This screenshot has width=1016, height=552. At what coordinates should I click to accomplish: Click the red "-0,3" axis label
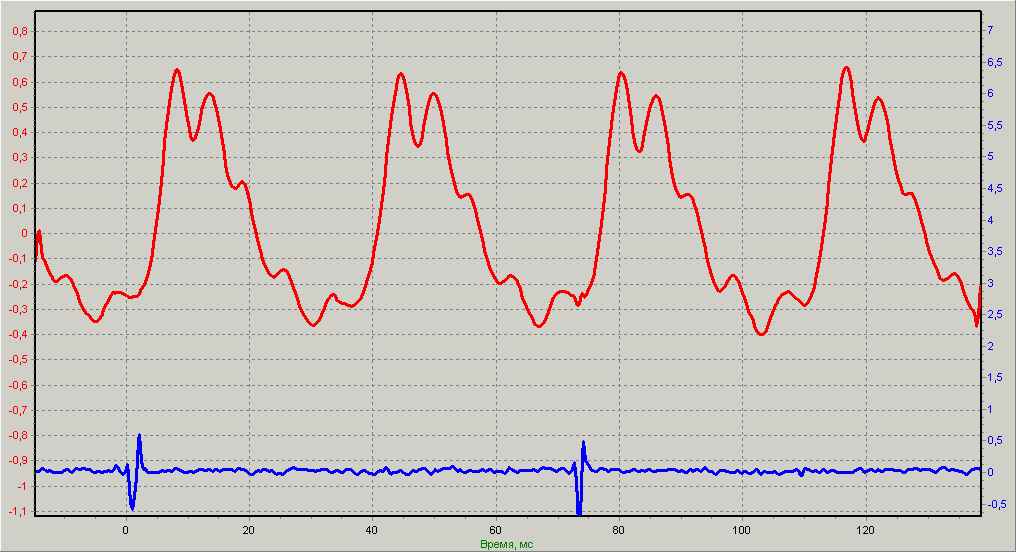click(x=19, y=309)
